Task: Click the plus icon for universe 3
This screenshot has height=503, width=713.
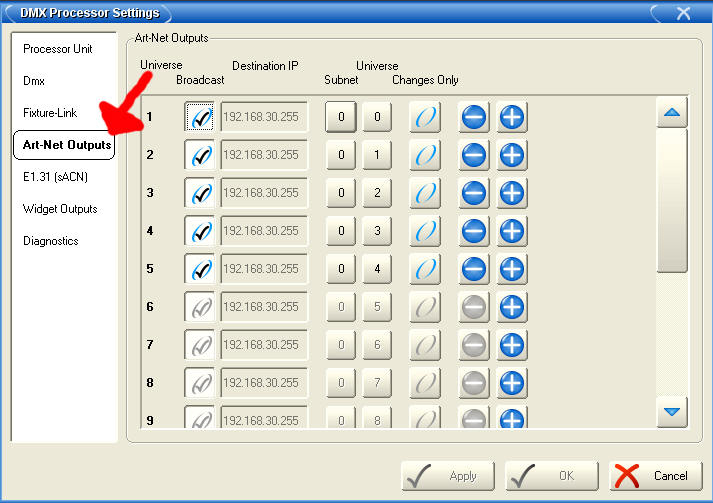Action: 512,193
